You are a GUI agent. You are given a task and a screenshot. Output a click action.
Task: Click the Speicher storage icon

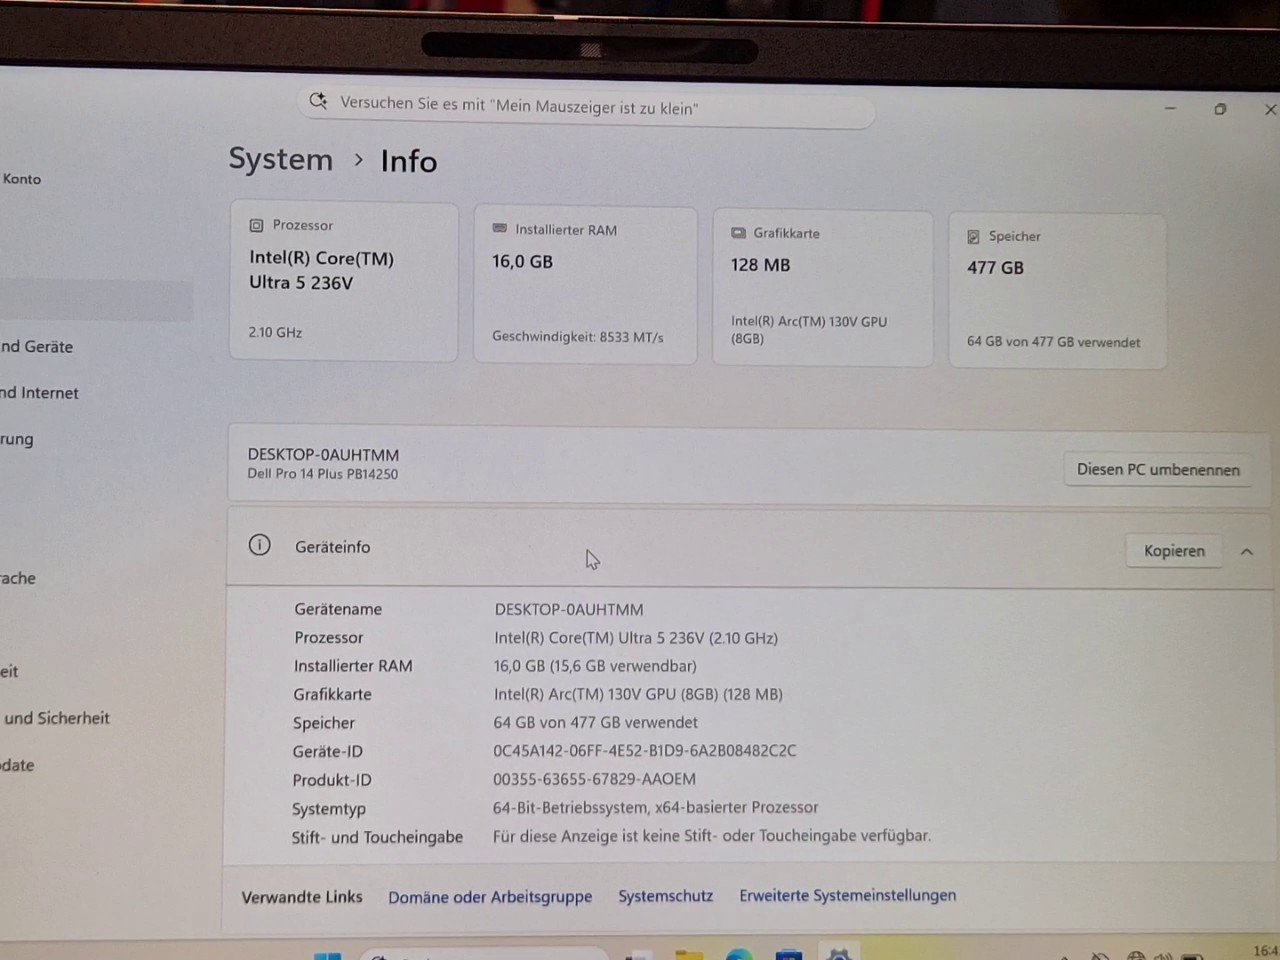pos(973,237)
